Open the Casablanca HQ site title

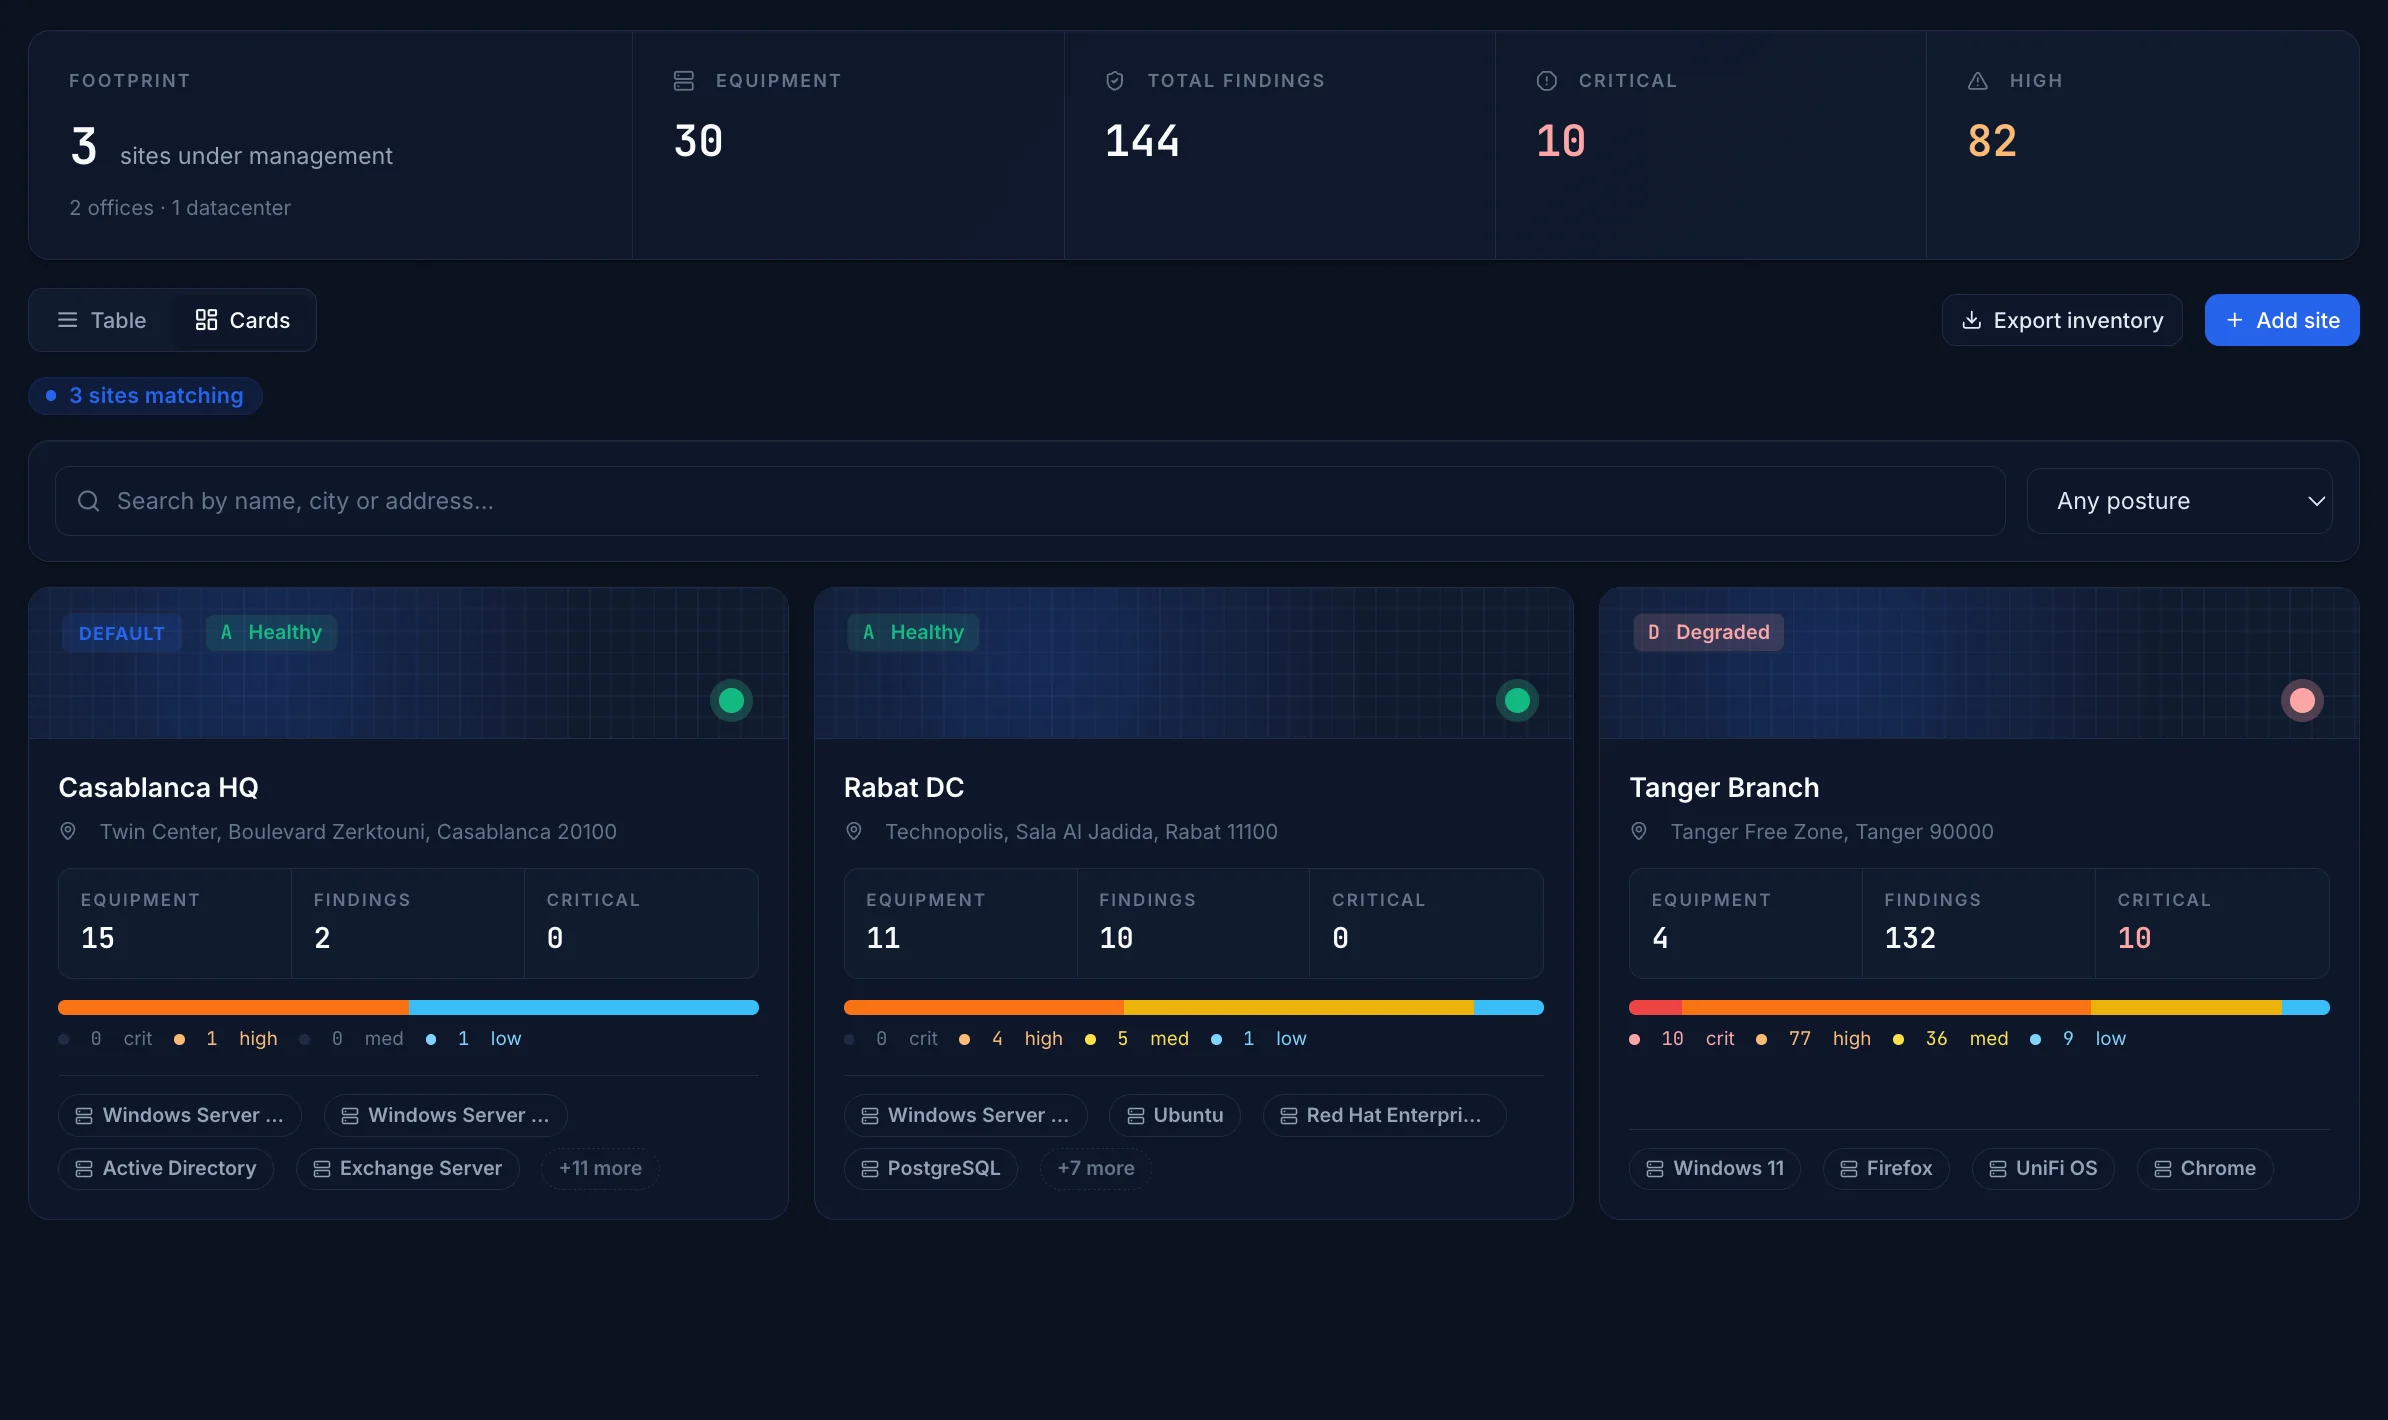(x=158, y=788)
